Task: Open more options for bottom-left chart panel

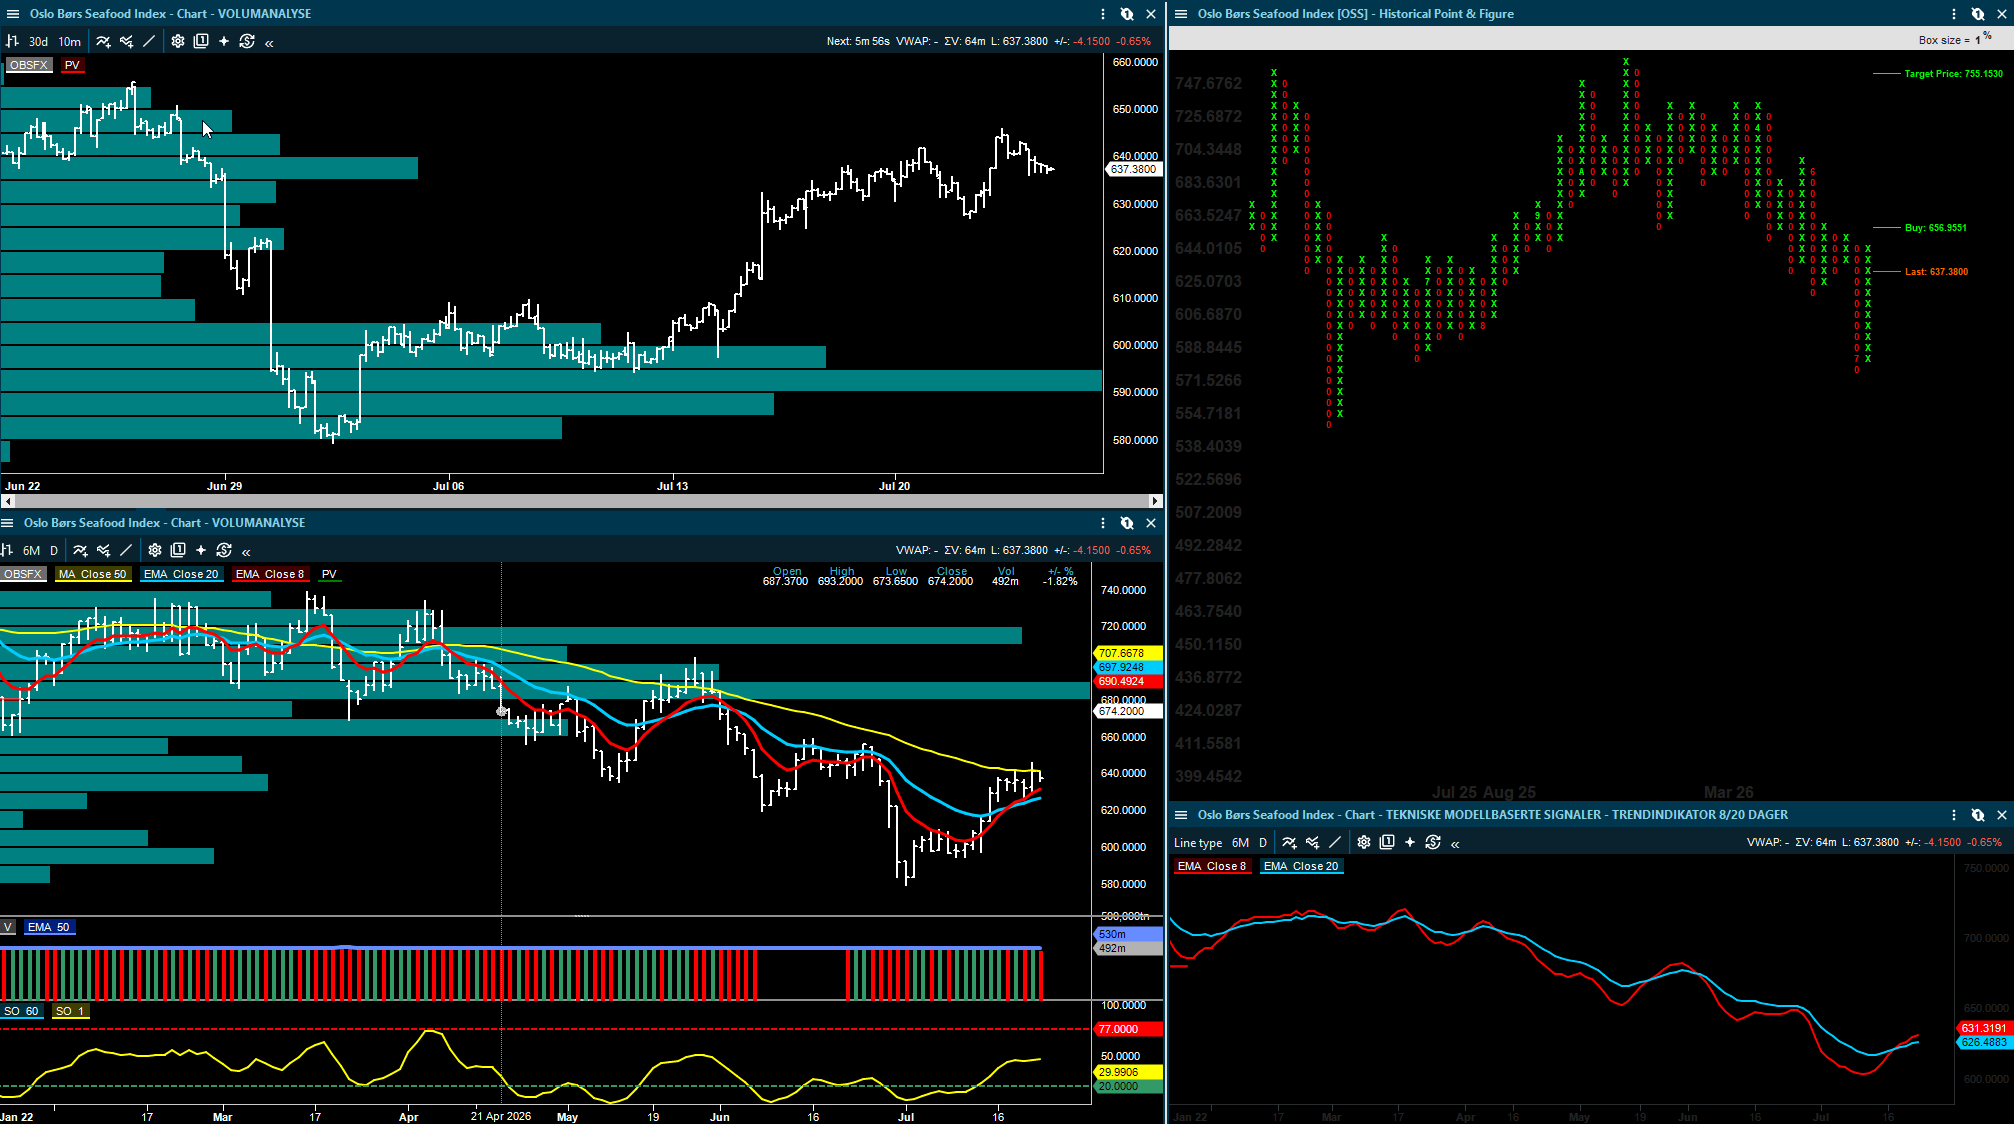Action: (x=1103, y=523)
